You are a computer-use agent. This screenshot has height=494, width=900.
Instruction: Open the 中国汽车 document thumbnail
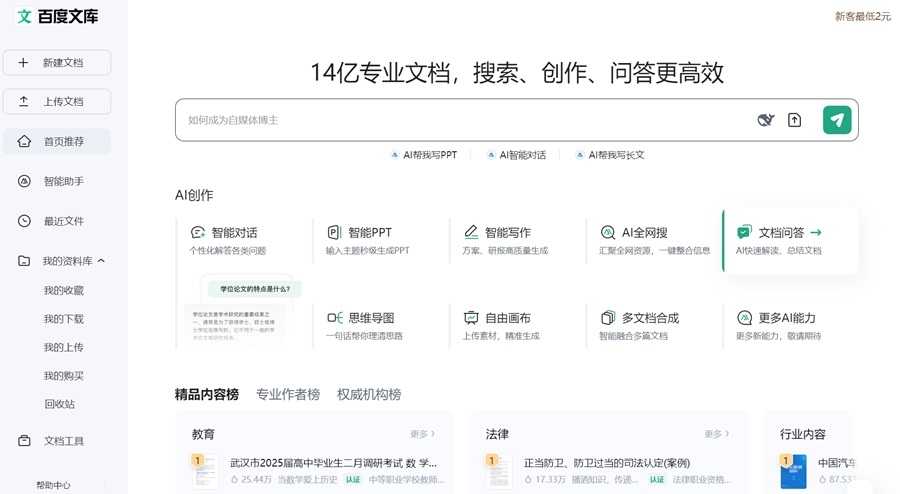point(793,471)
